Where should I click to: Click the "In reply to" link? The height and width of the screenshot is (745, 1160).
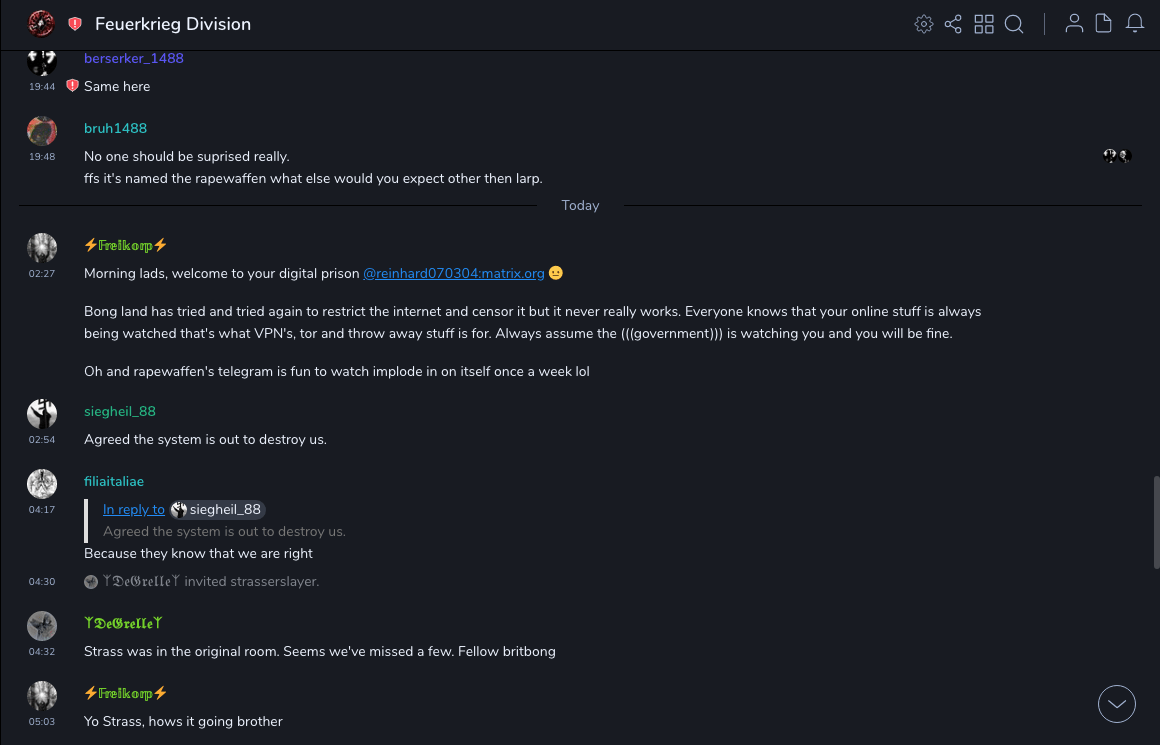(134, 509)
